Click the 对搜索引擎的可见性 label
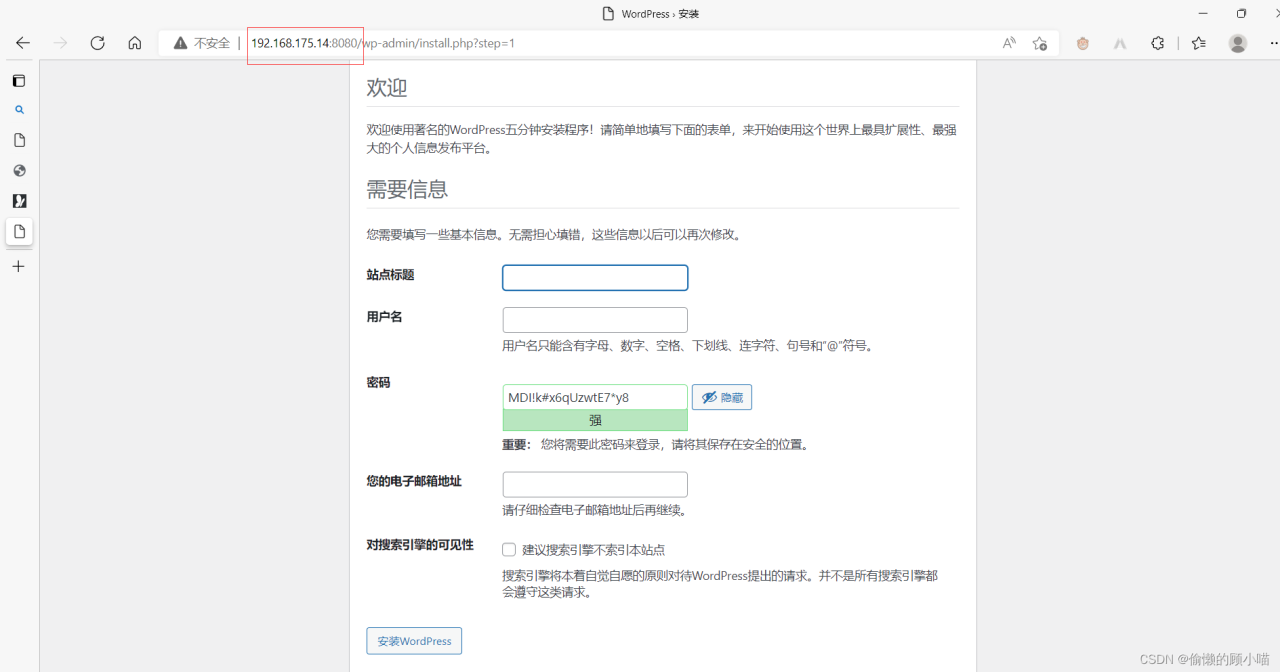 [420, 545]
